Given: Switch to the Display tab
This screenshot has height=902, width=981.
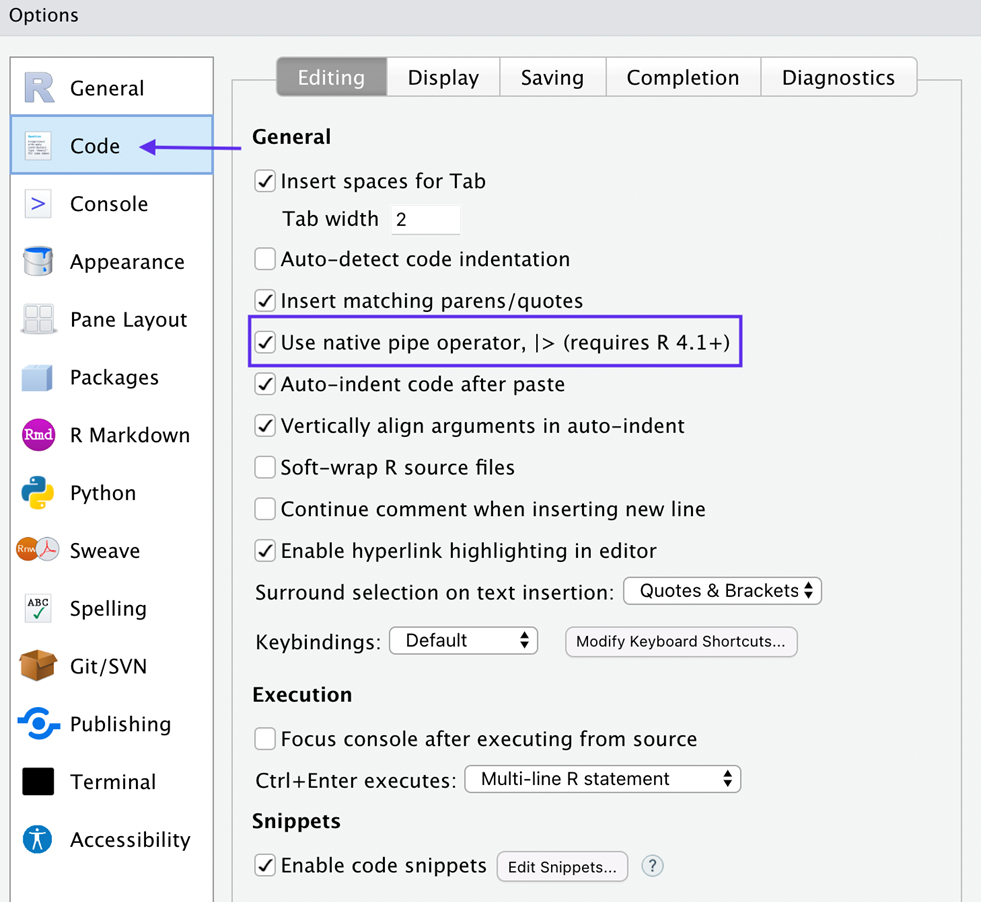Looking at the screenshot, I should (443, 78).
